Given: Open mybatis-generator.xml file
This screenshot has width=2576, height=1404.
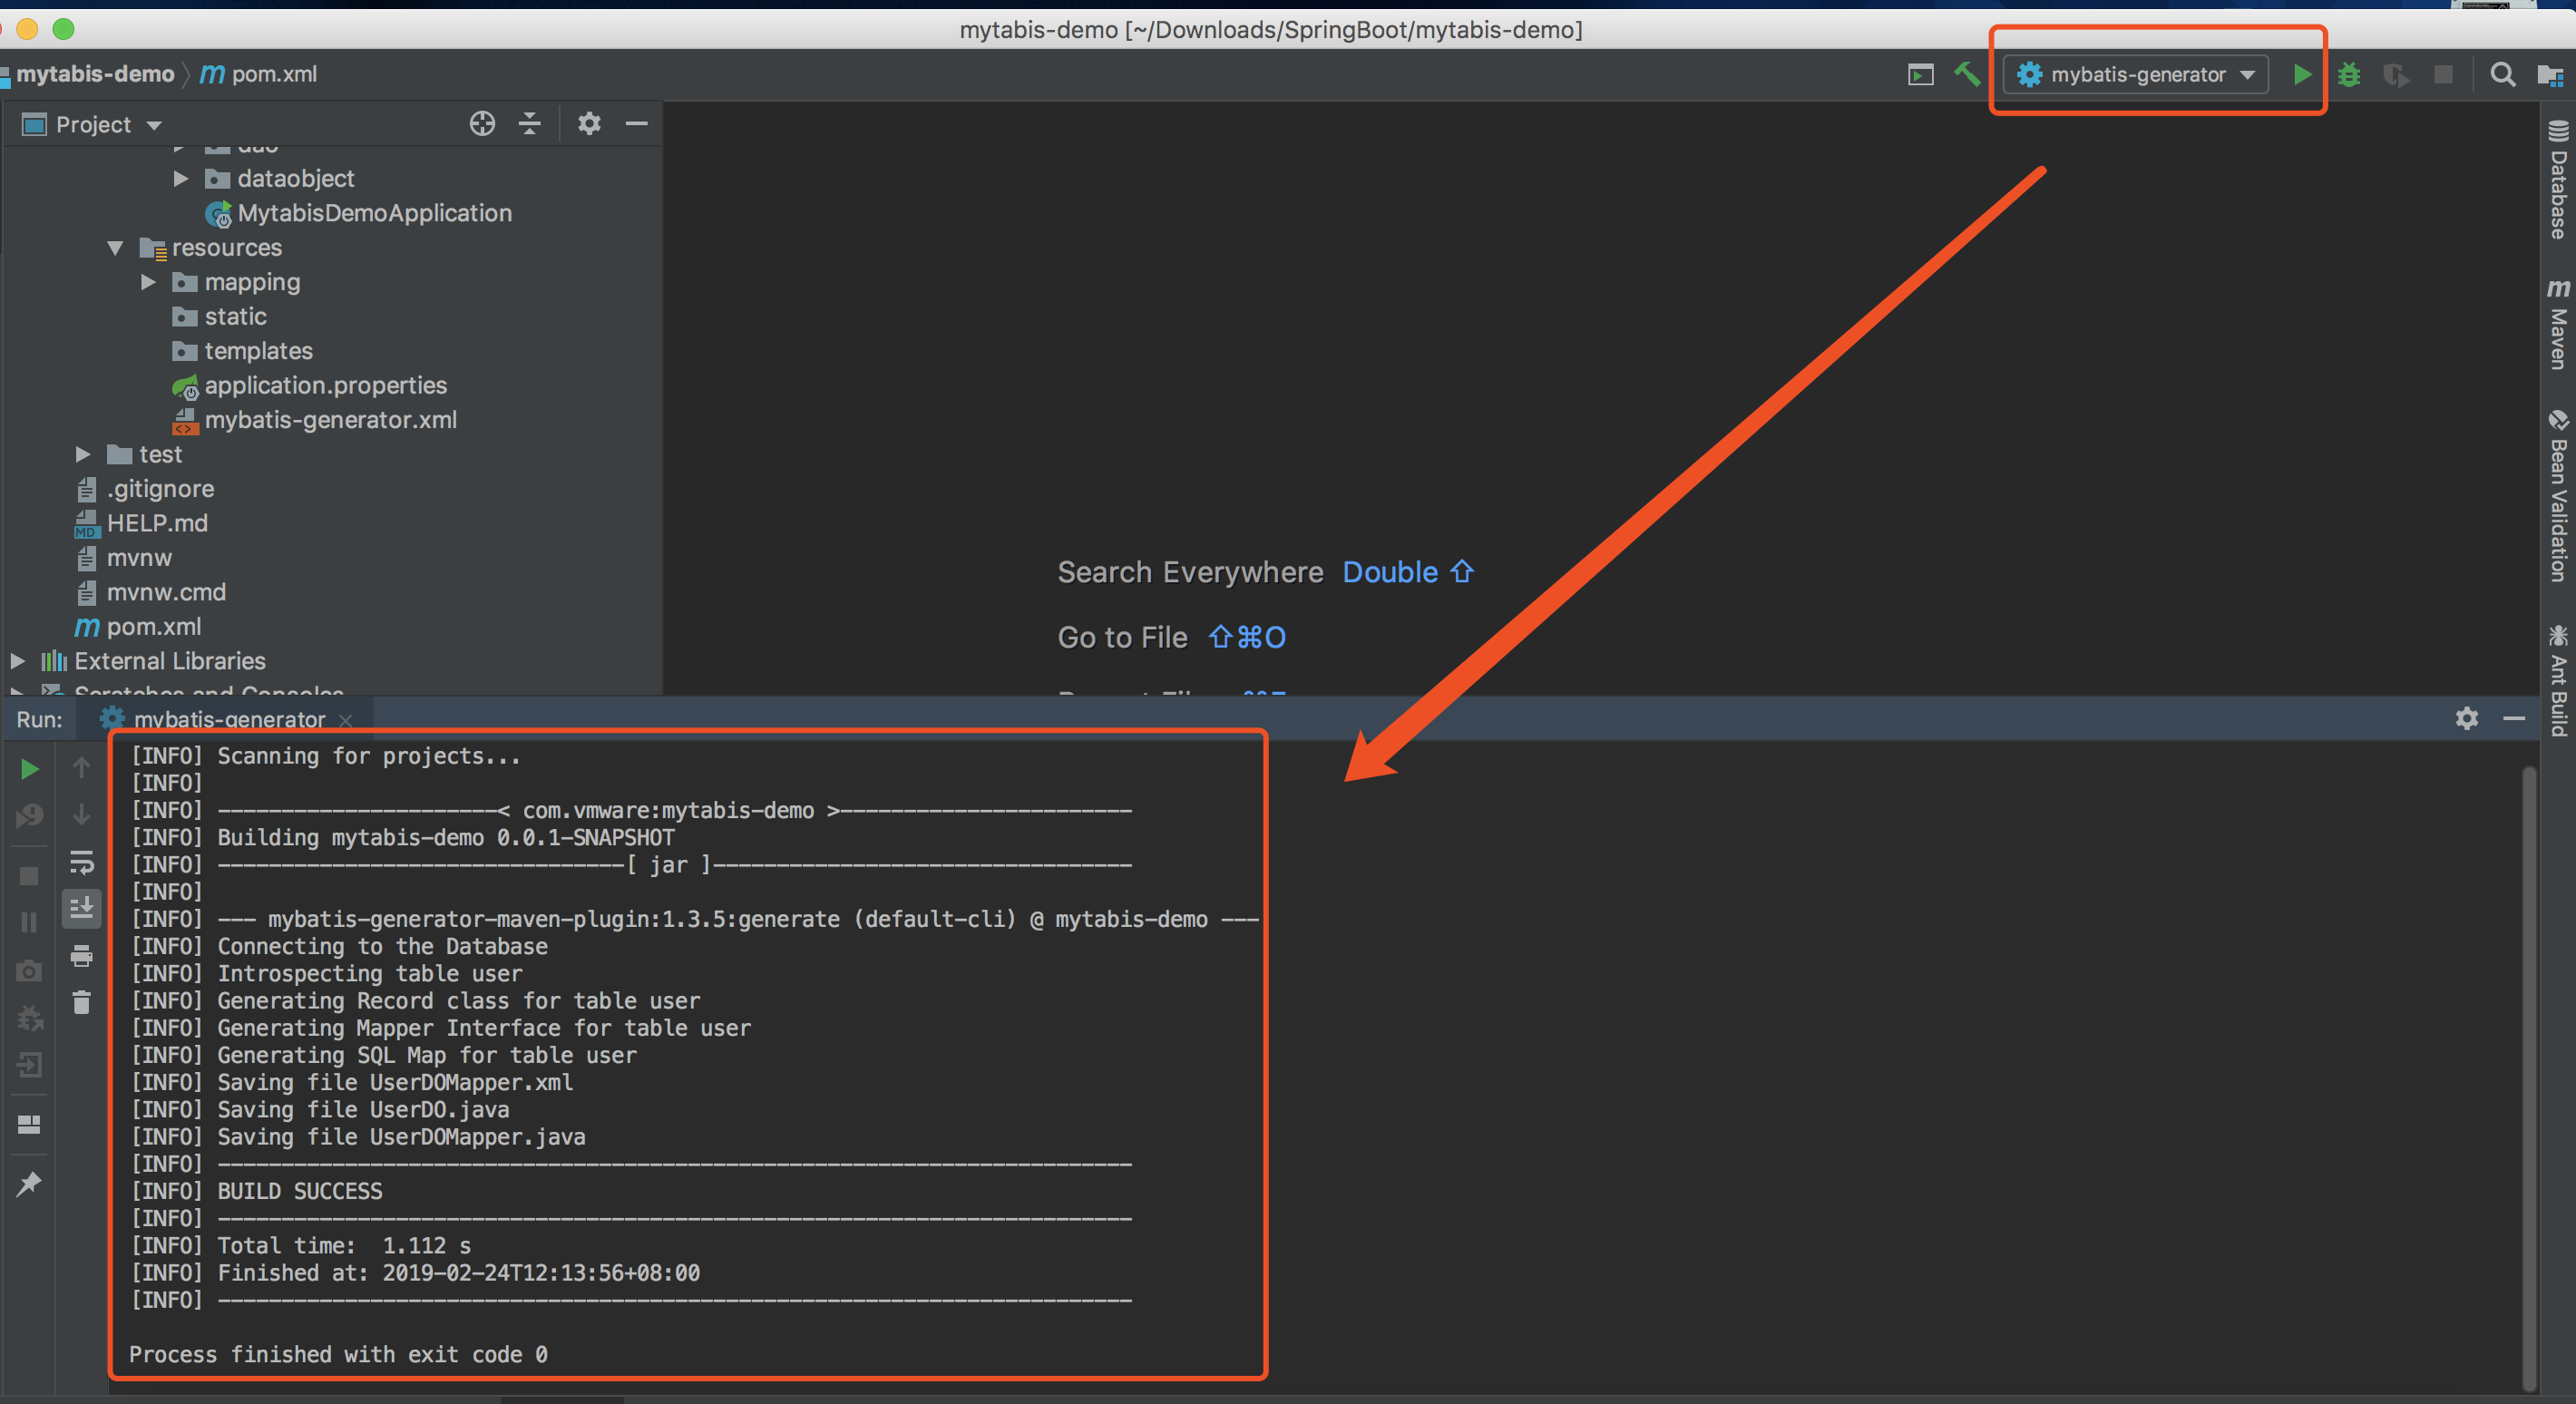Looking at the screenshot, I should 315,420.
